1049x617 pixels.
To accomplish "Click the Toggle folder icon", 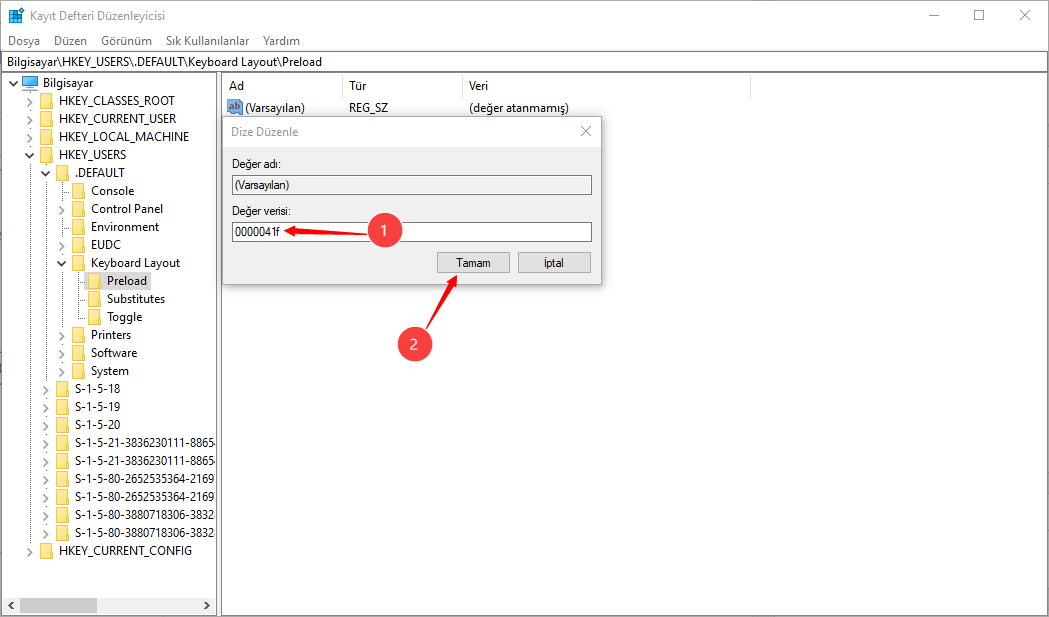I will [94, 317].
